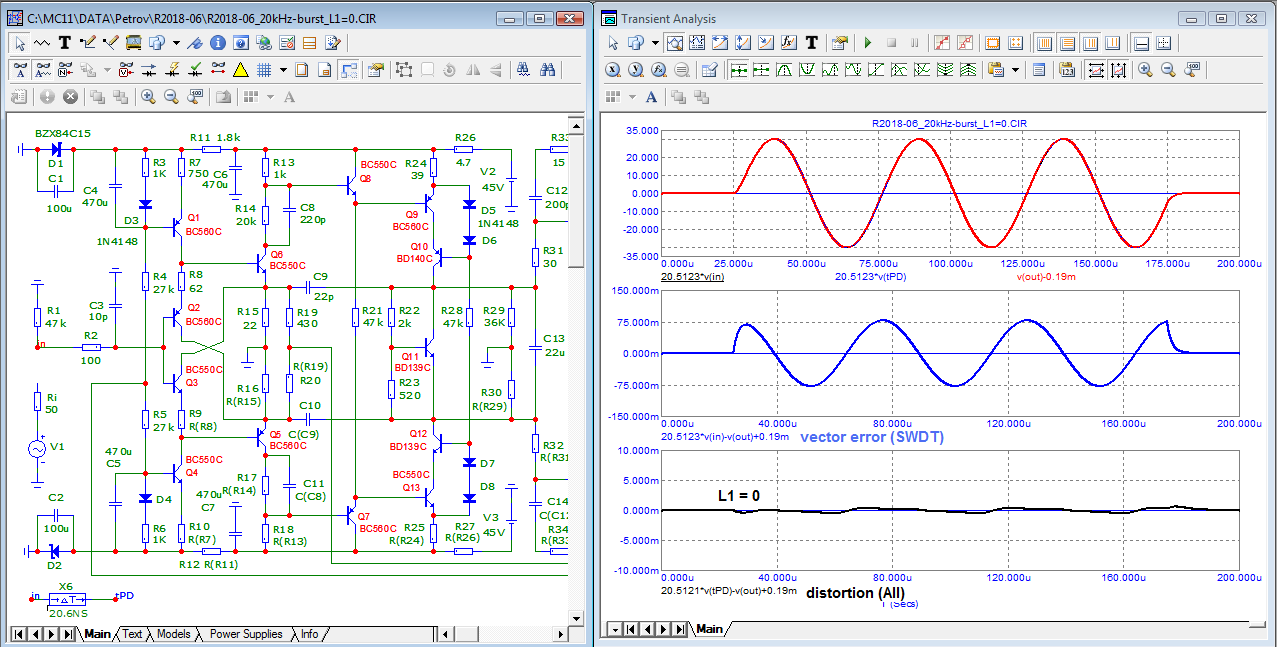Expand window dropdown arrow in Transient toolbar
Screen dimensions: 1277x647
(x=655, y=43)
